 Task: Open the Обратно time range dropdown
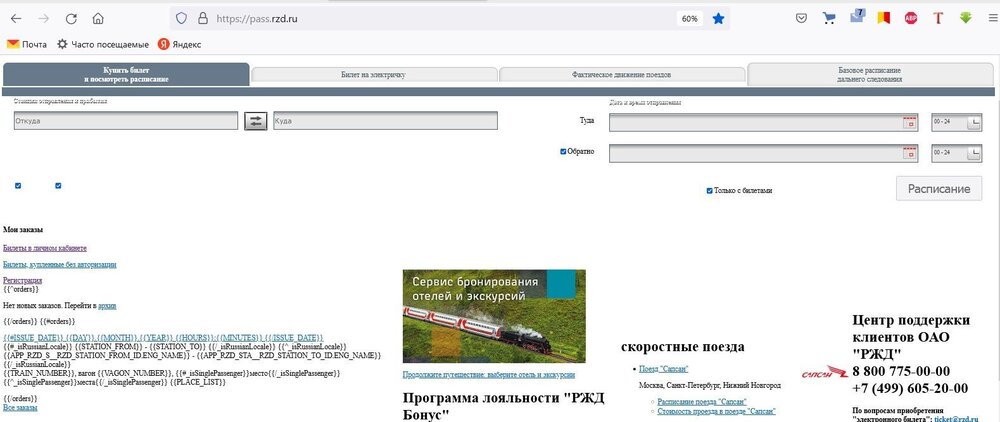[x=957, y=153]
